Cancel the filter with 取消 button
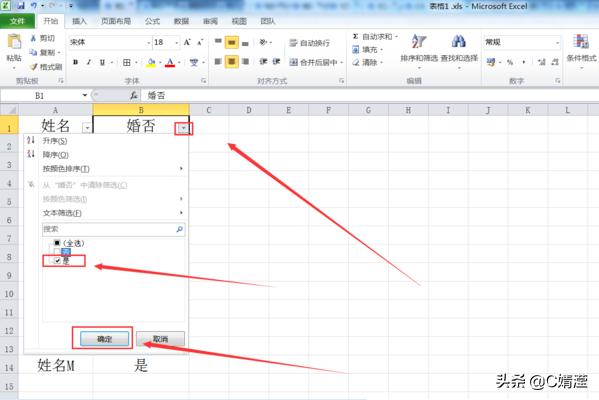Screen dimensions: 599x400 [x=160, y=339]
